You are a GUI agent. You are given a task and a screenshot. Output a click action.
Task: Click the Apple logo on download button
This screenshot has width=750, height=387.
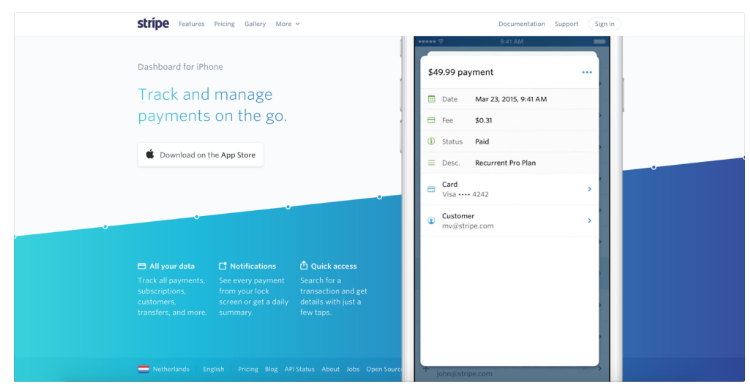150,154
